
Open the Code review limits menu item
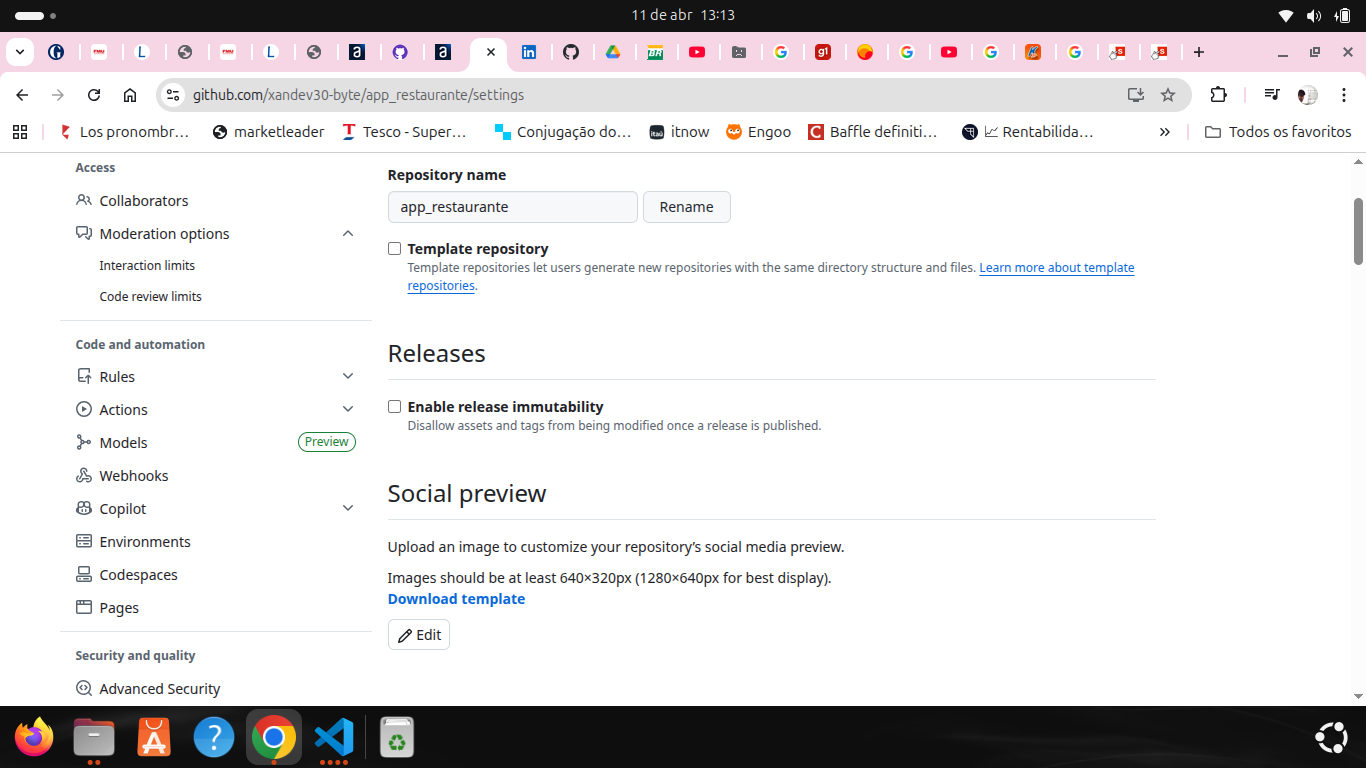pyautogui.click(x=151, y=296)
